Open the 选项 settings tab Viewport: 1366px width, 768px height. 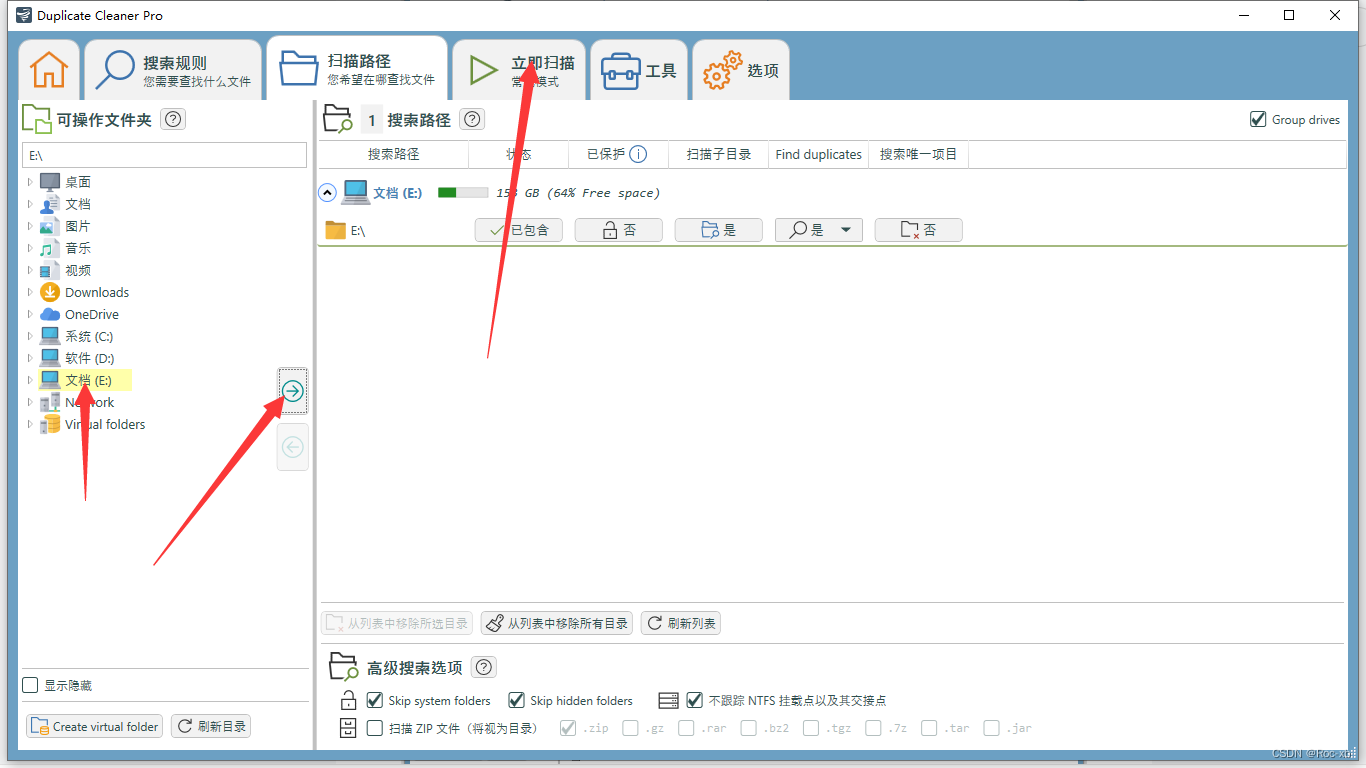click(741, 70)
